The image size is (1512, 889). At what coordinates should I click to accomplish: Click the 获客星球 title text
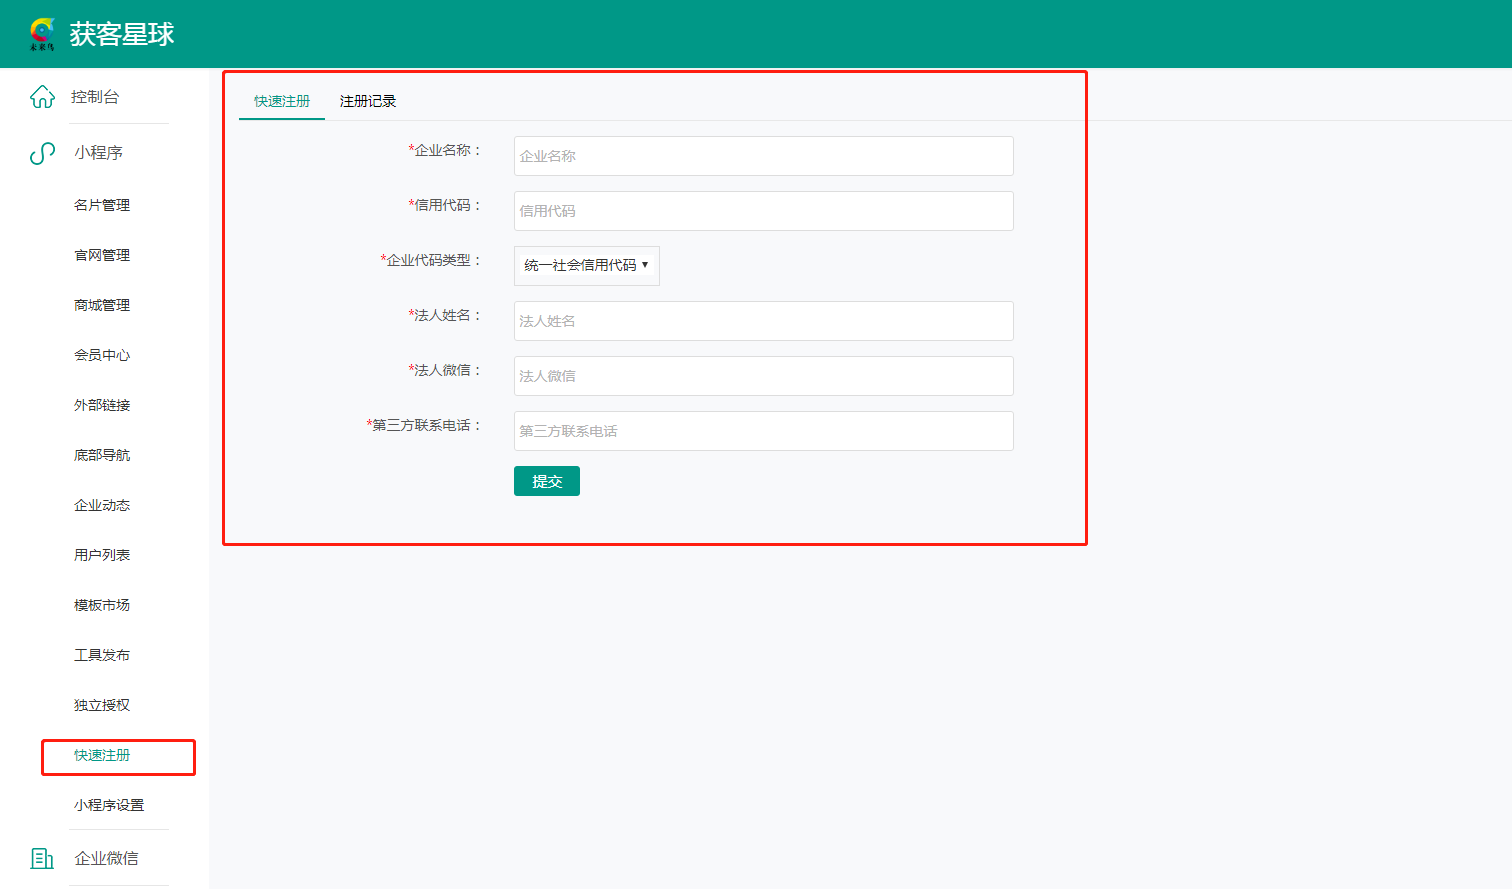click(122, 34)
